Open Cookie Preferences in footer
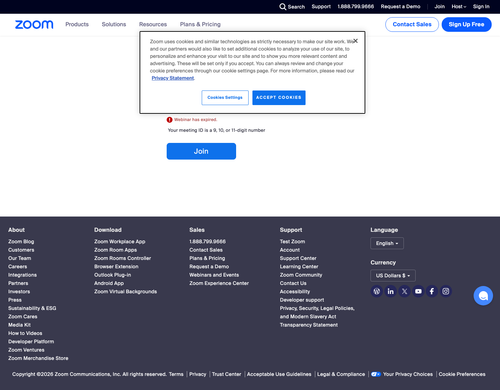 [462, 374]
